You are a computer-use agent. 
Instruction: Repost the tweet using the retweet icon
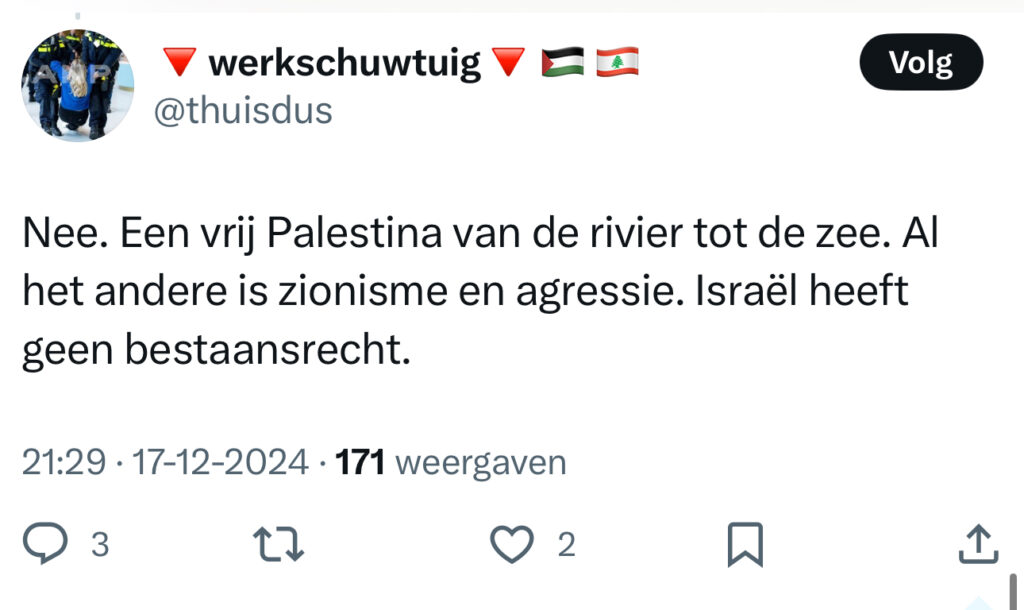(280, 544)
